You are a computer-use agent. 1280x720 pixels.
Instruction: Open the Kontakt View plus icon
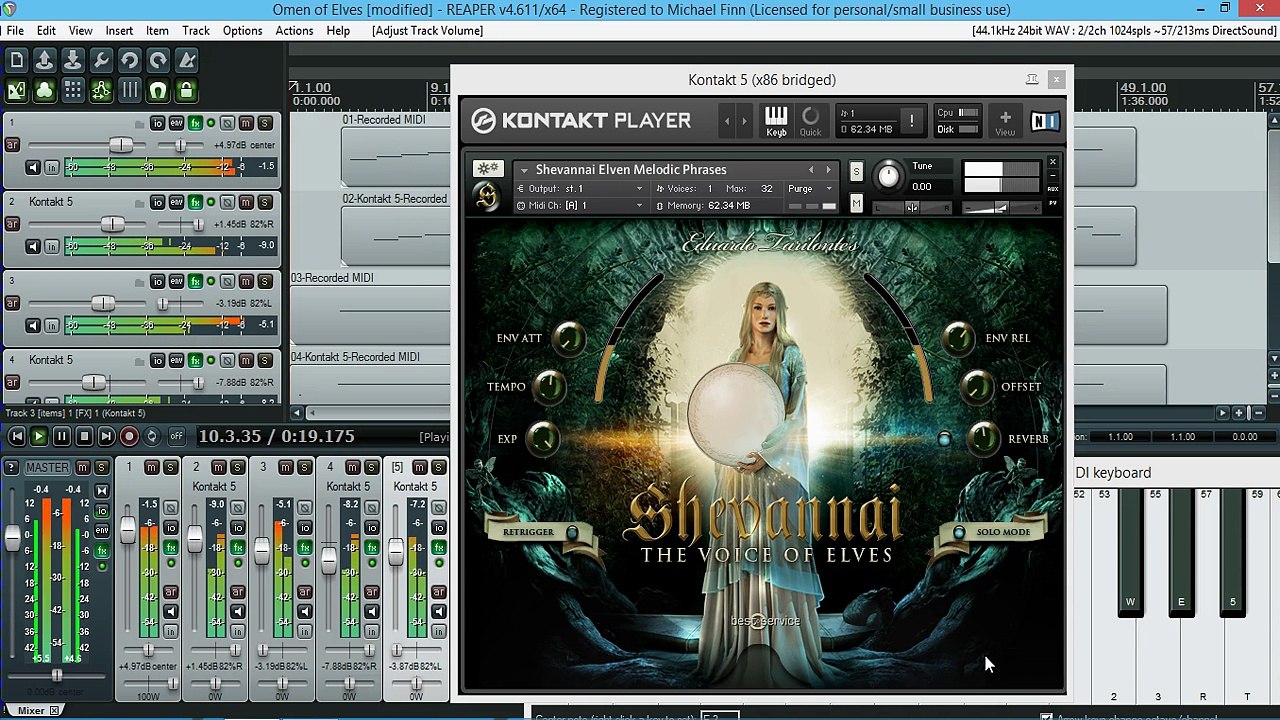[1005, 121]
